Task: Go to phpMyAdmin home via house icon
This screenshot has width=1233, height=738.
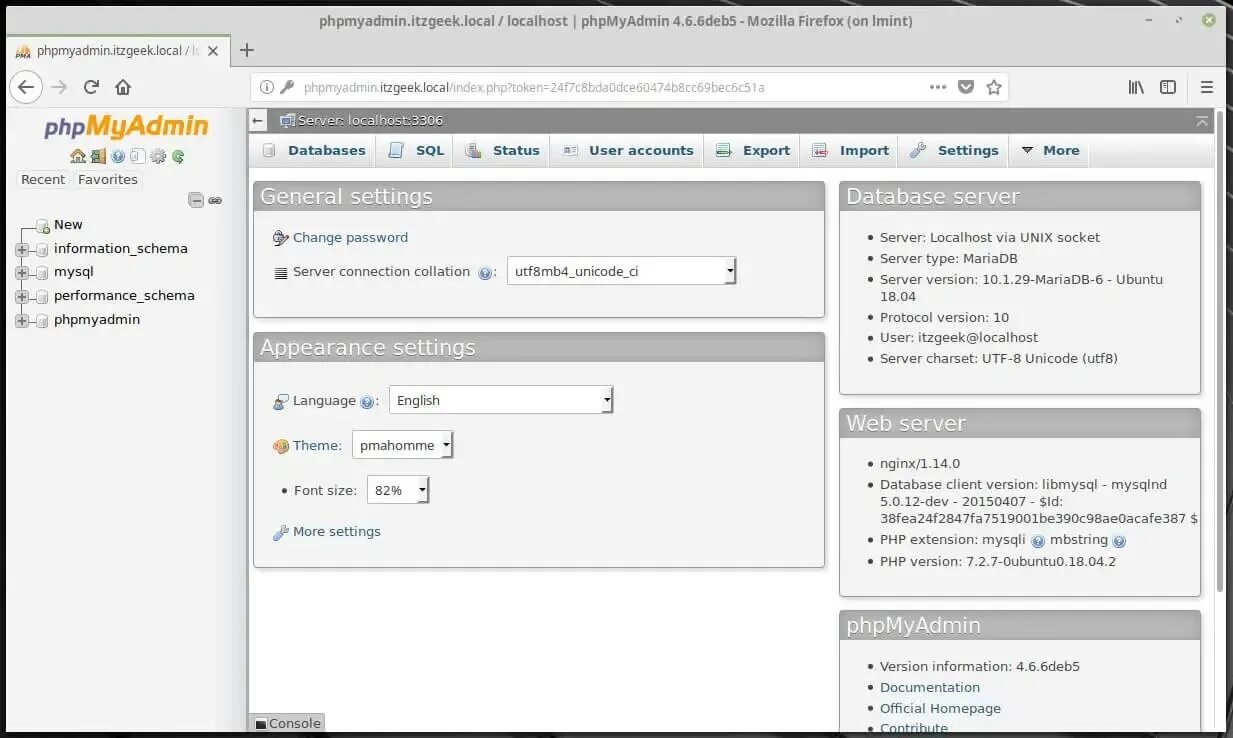Action: click(77, 156)
